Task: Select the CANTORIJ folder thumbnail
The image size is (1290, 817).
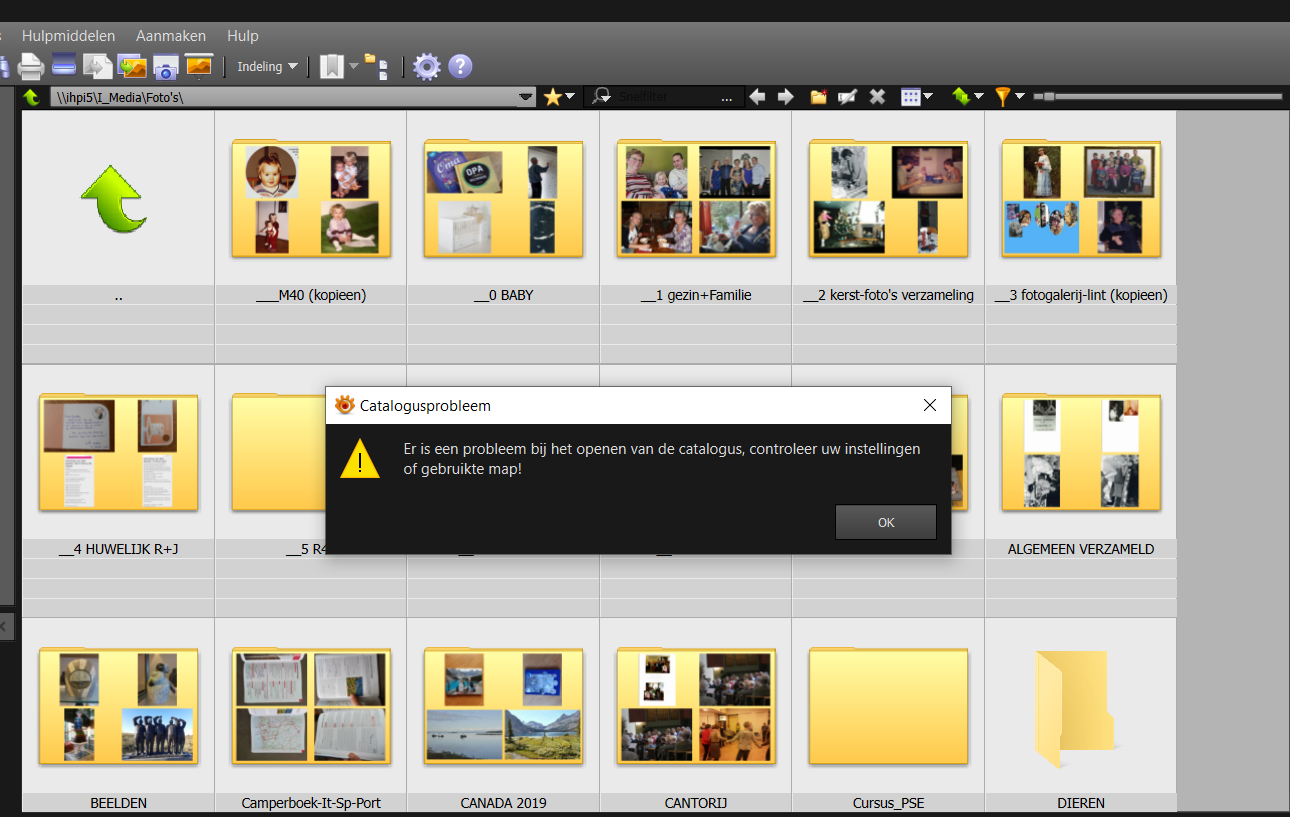Action: (x=696, y=707)
